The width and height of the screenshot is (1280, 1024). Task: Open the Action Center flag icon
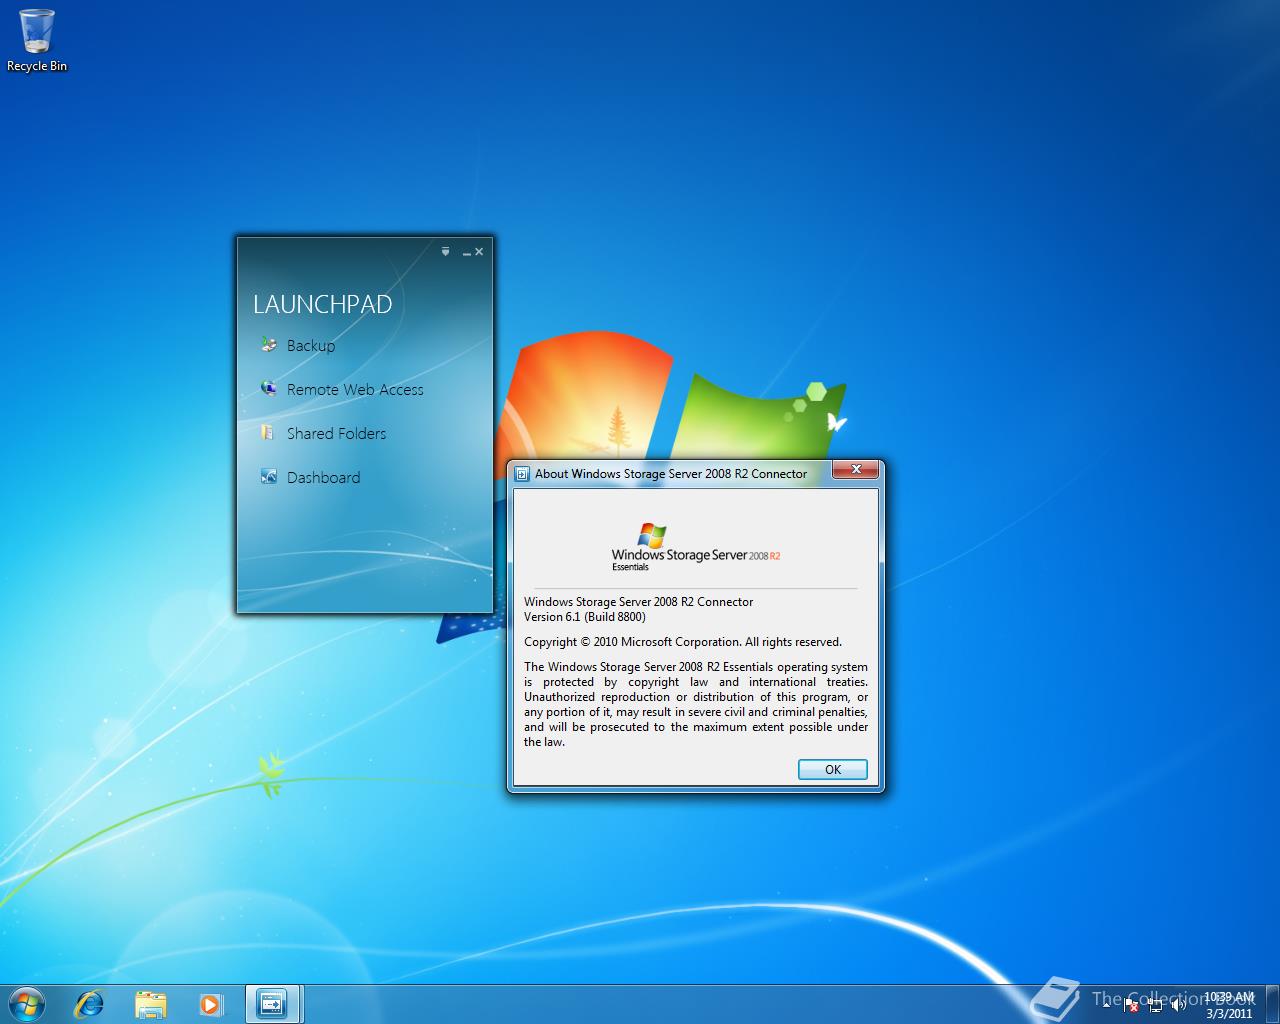pyautogui.click(x=1130, y=1005)
